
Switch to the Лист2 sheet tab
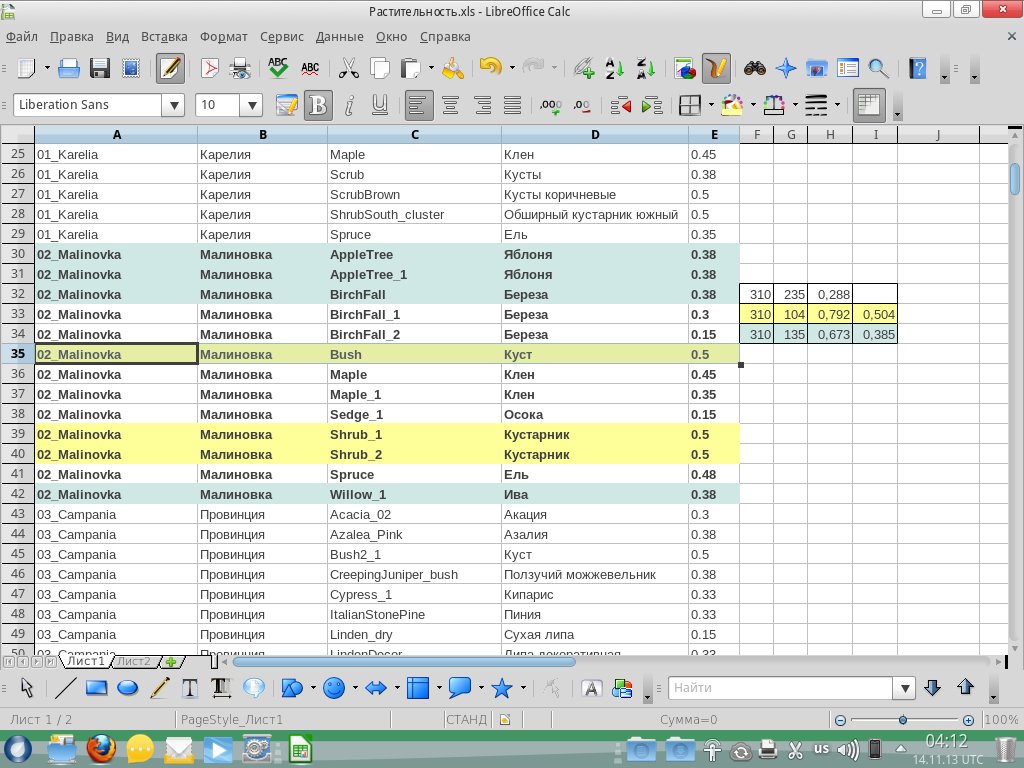133,662
